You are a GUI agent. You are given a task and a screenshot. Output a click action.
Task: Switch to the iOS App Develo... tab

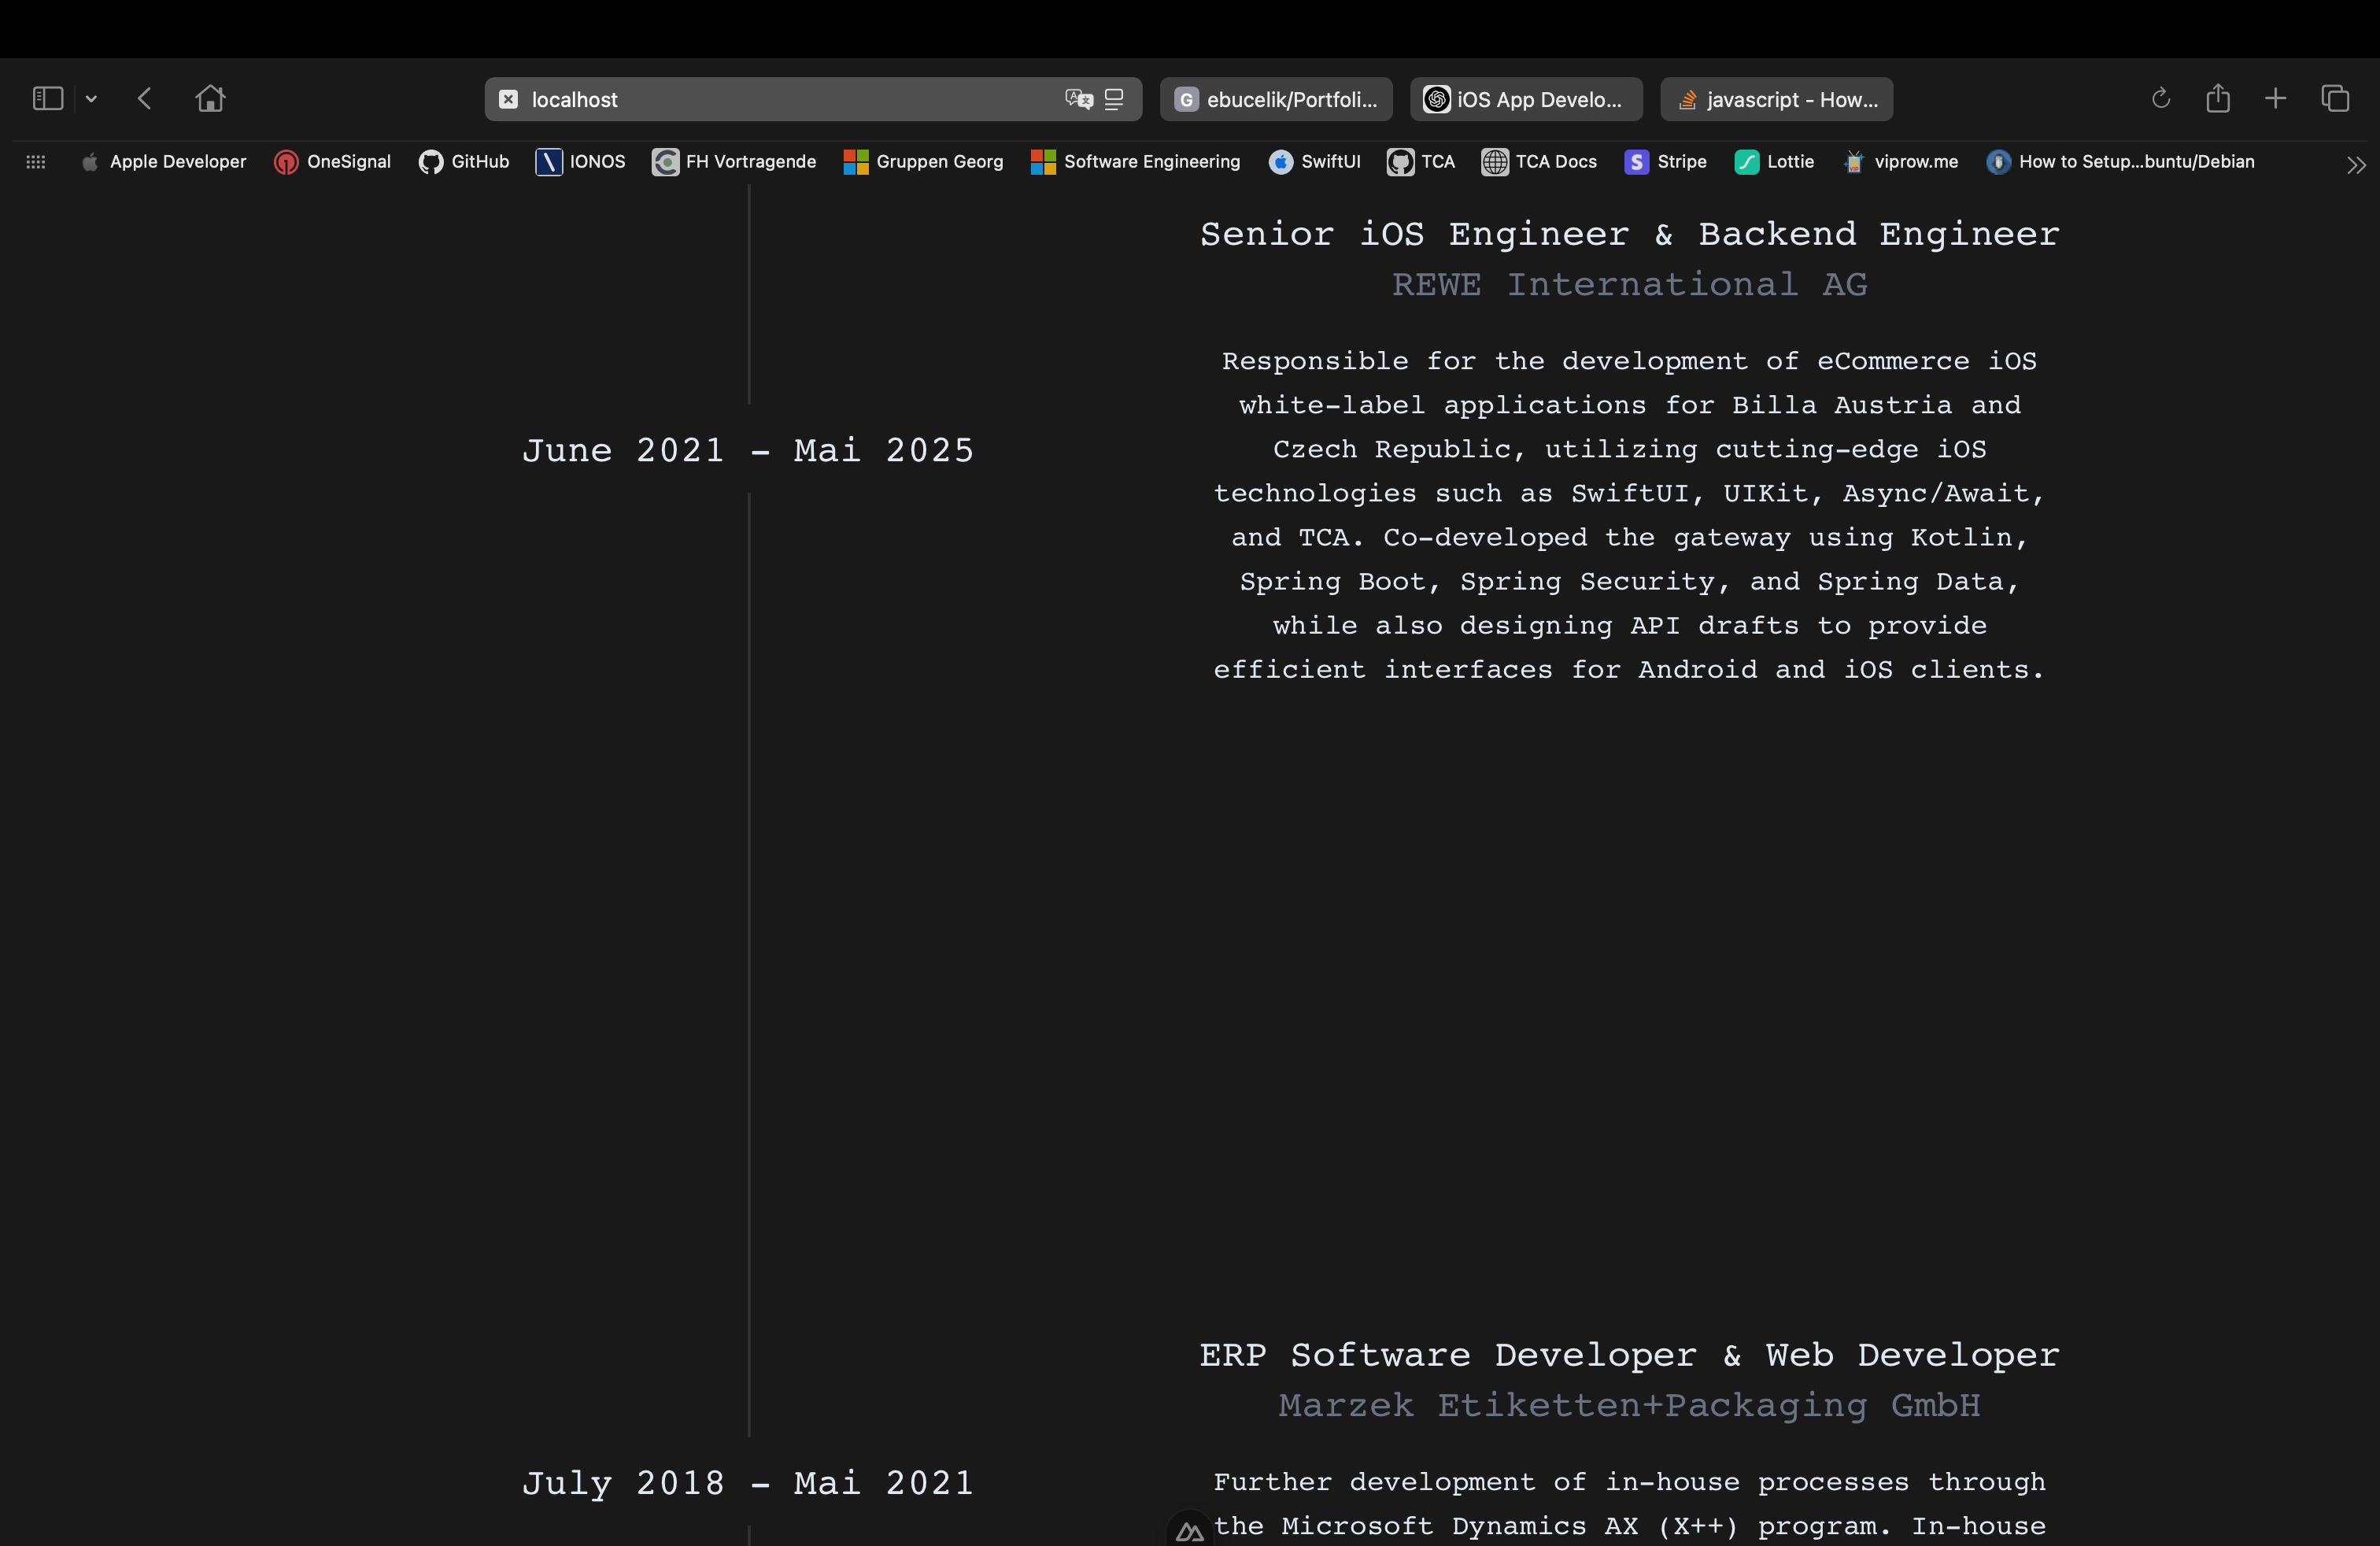[1526, 99]
